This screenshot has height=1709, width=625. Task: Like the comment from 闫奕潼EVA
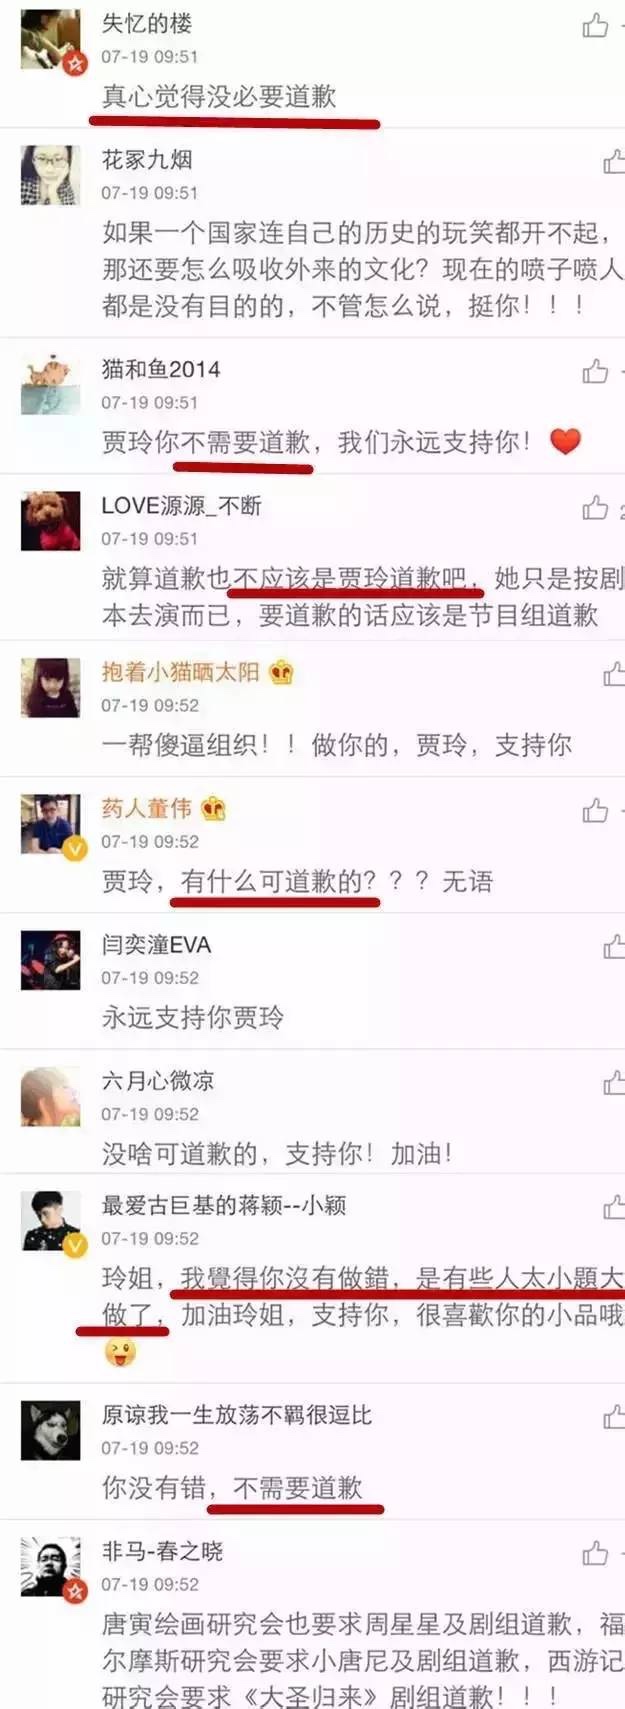click(614, 946)
